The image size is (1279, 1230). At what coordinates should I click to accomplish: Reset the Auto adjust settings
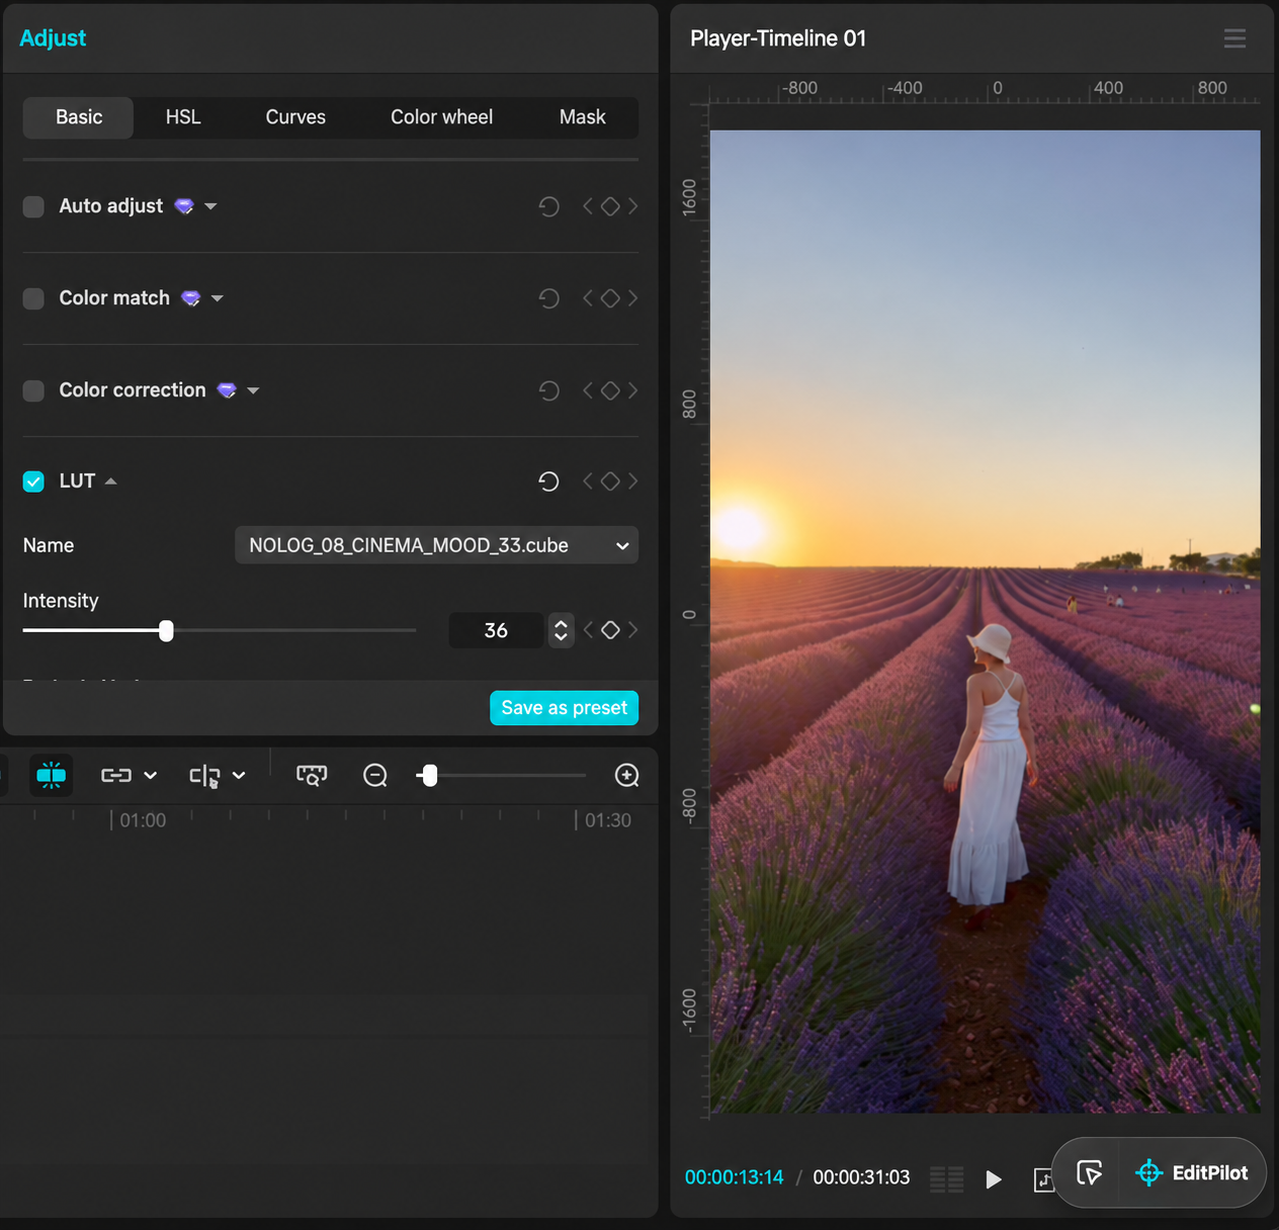549,207
